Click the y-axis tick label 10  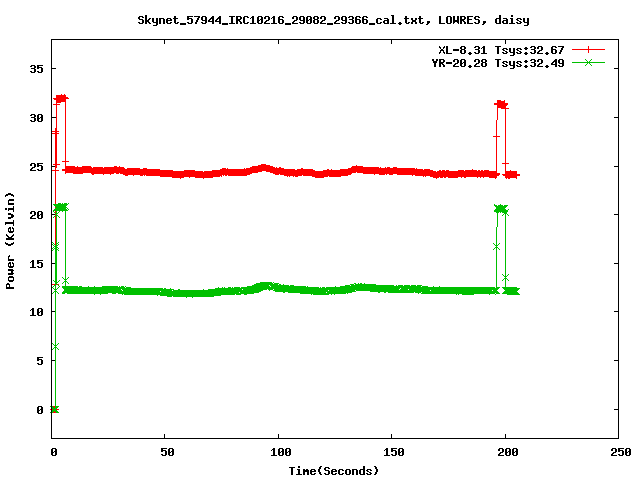[36, 312]
